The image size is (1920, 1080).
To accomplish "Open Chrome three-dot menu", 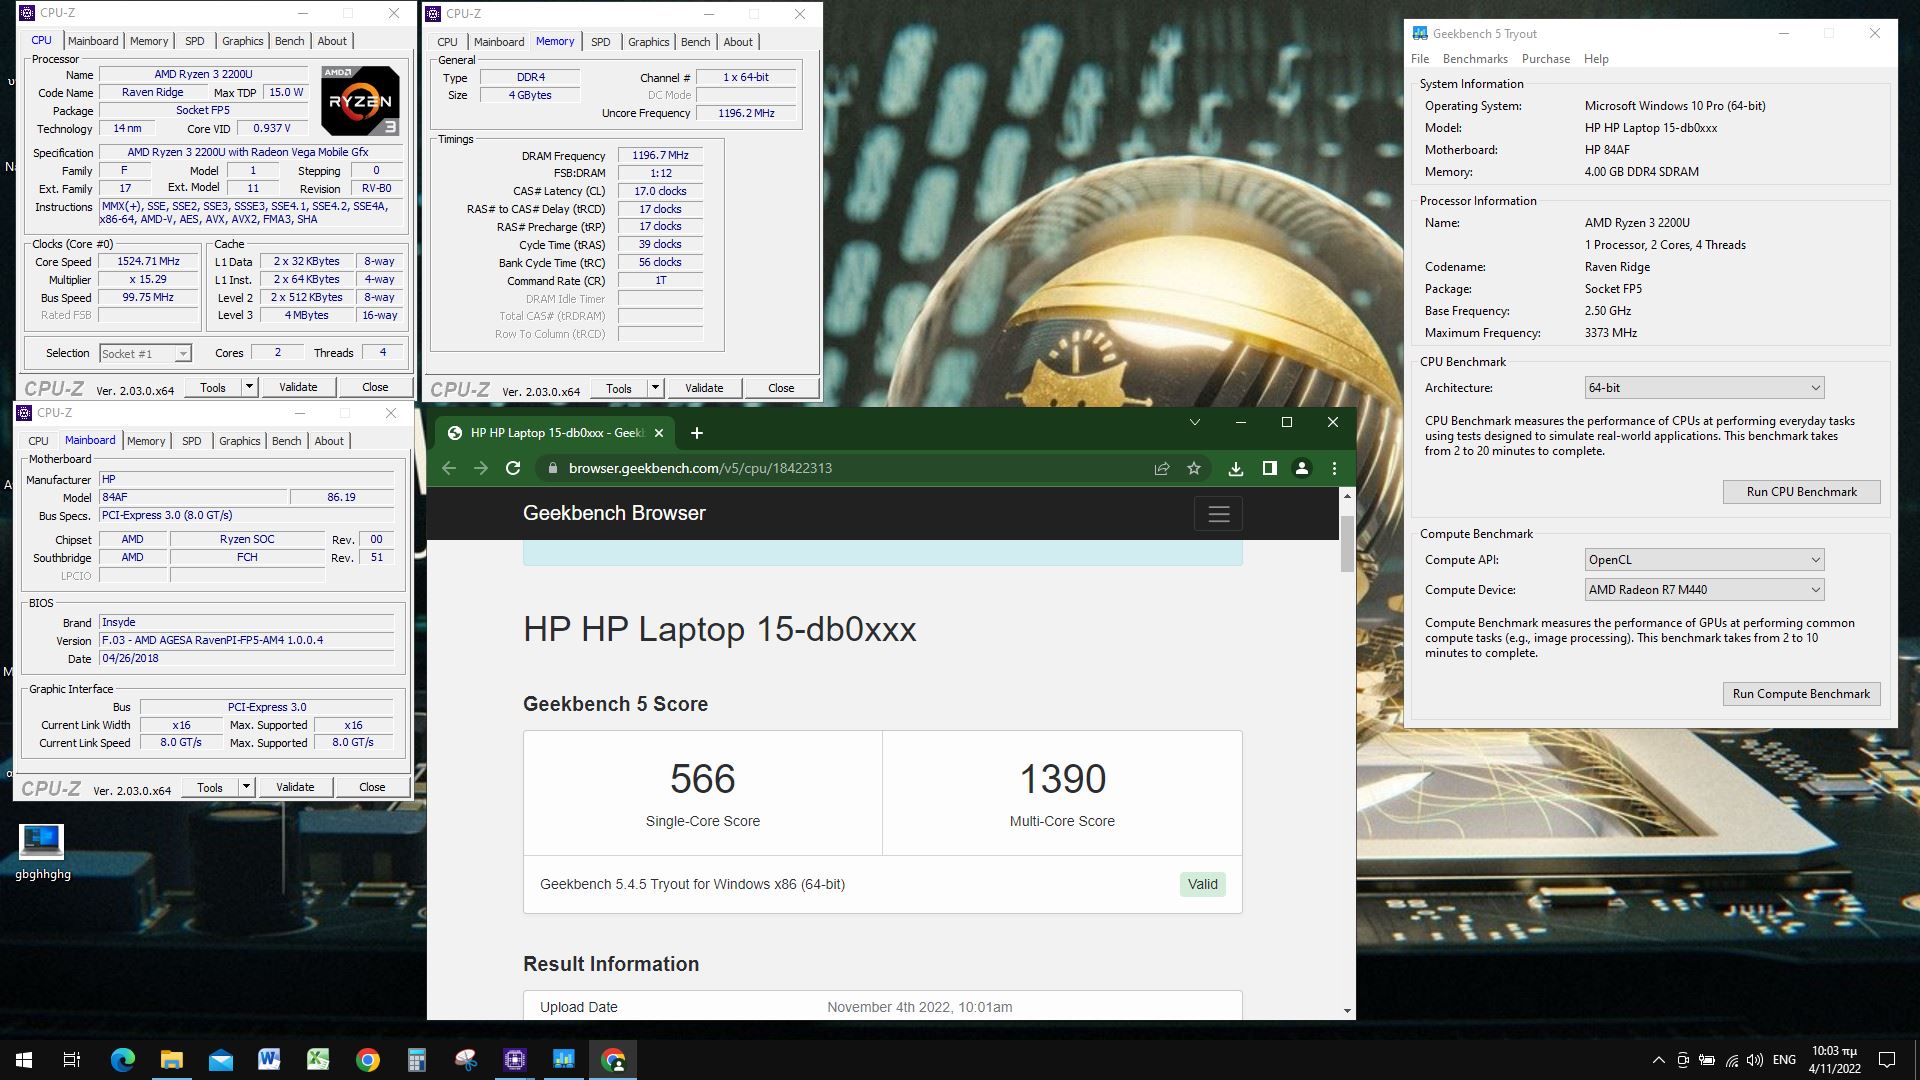I will (x=1334, y=468).
